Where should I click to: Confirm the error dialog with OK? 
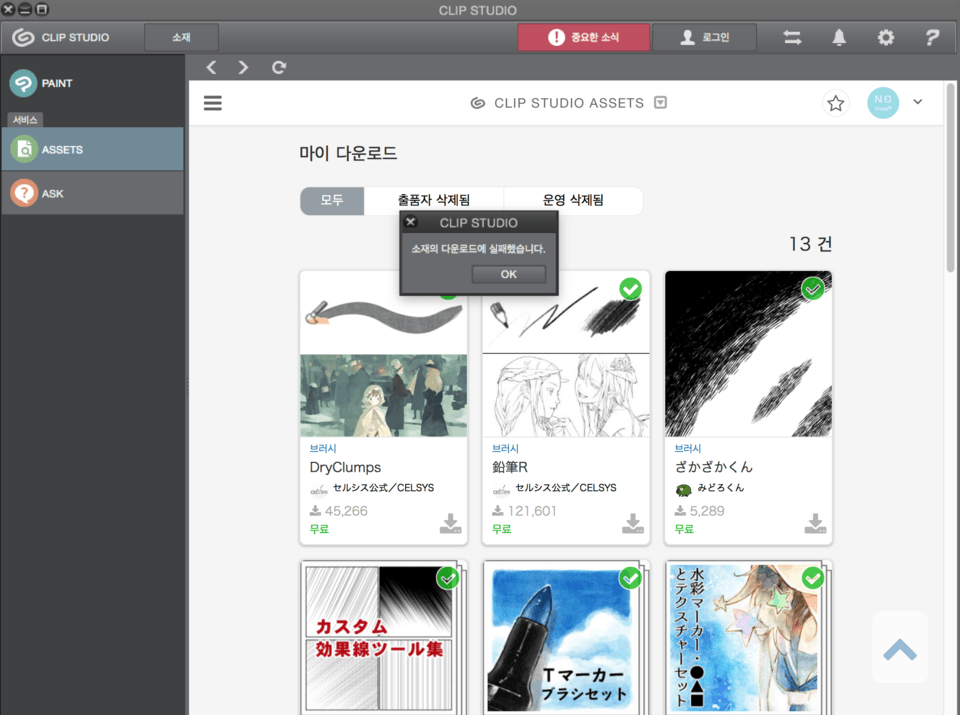click(508, 274)
